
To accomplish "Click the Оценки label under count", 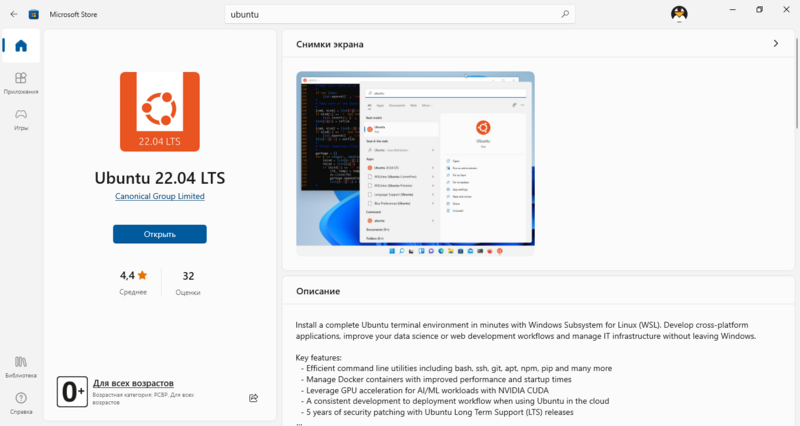I will (x=188, y=292).
